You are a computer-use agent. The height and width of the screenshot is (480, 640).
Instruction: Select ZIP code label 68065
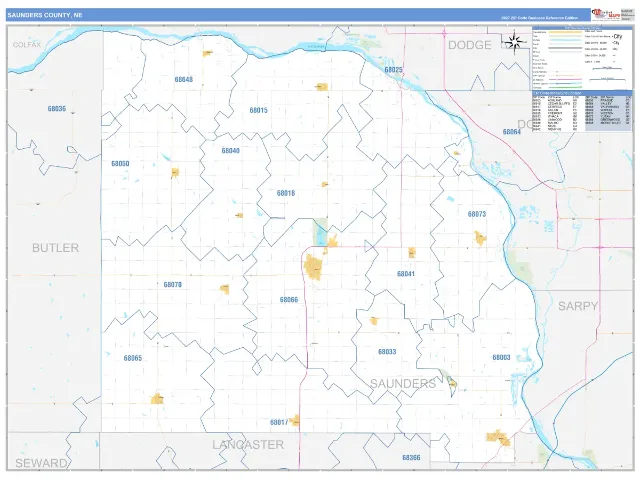(x=133, y=358)
